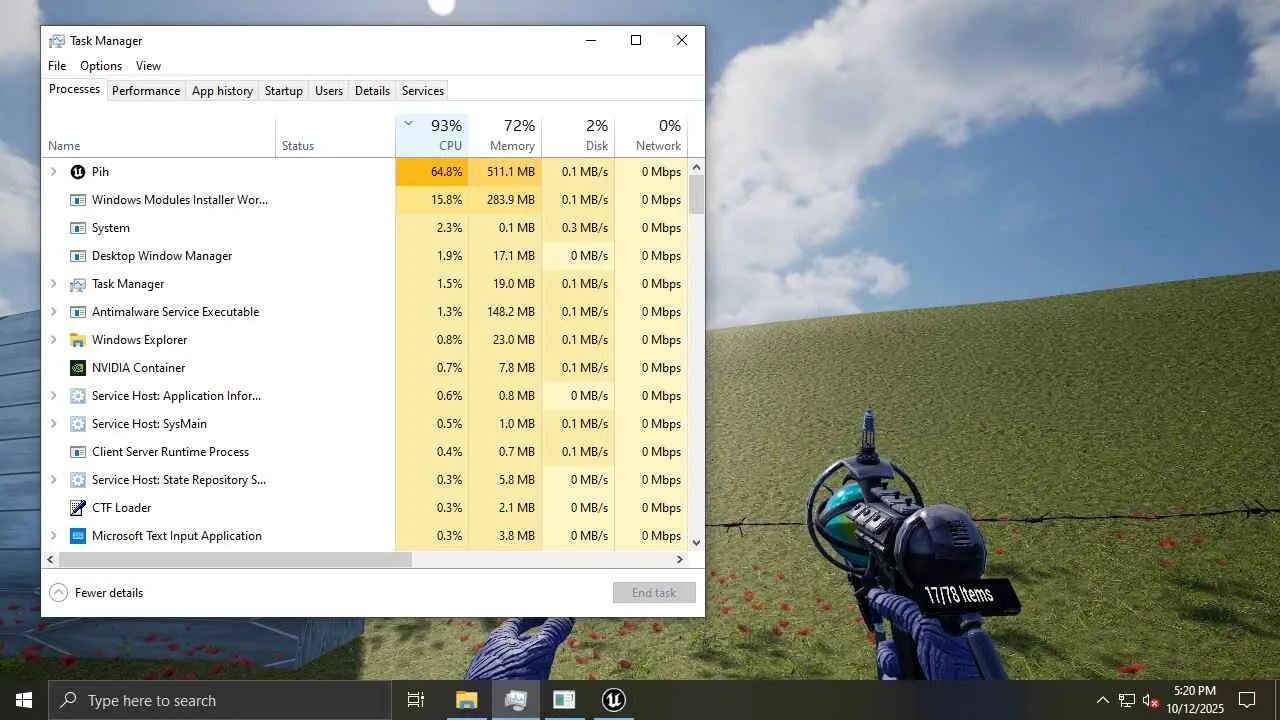Expand the Microsoft Text Input Application group

click(x=54, y=536)
